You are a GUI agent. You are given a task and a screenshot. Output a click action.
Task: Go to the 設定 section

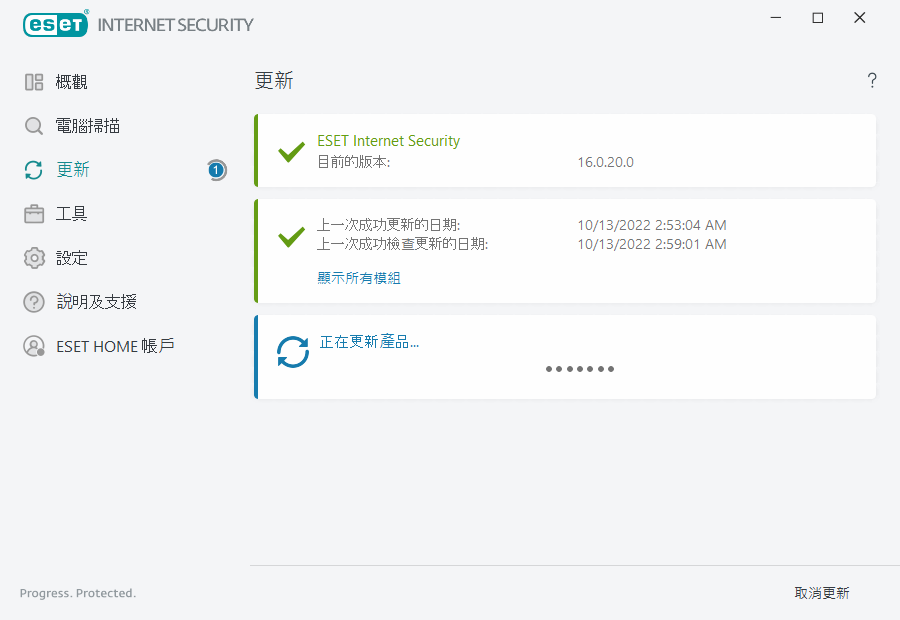pos(72,258)
